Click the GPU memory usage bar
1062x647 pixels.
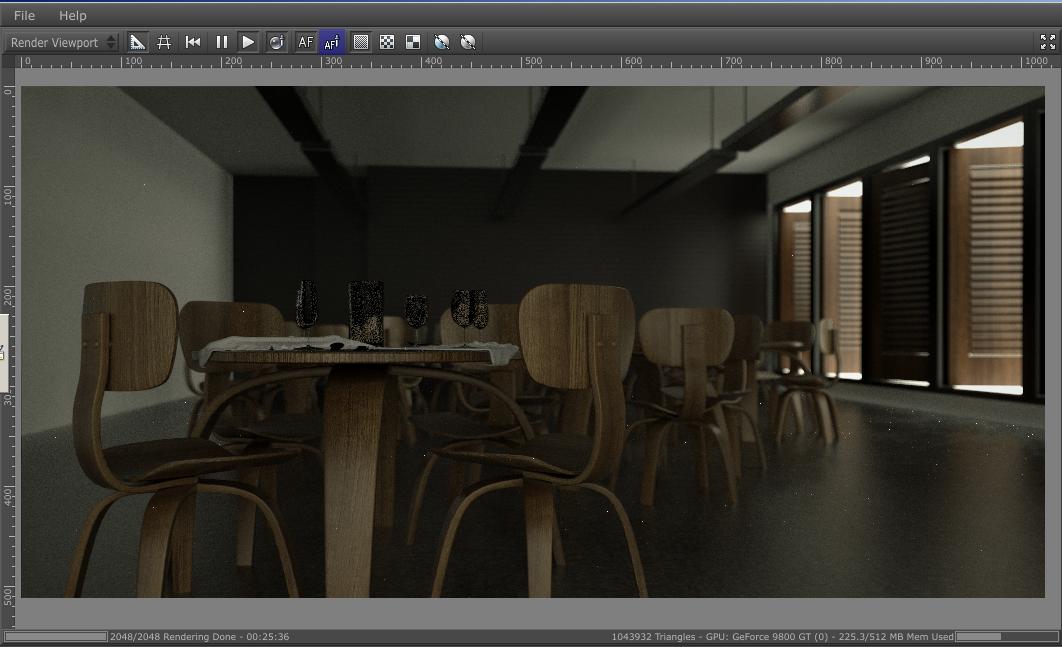click(x=1006, y=636)
